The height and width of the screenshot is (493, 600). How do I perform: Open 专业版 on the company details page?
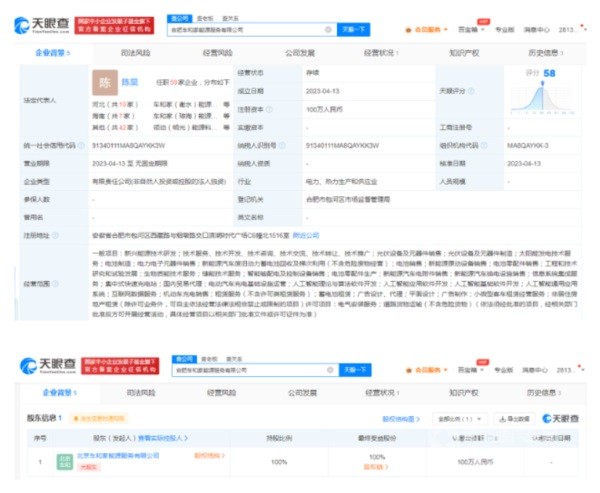[504, 30]
